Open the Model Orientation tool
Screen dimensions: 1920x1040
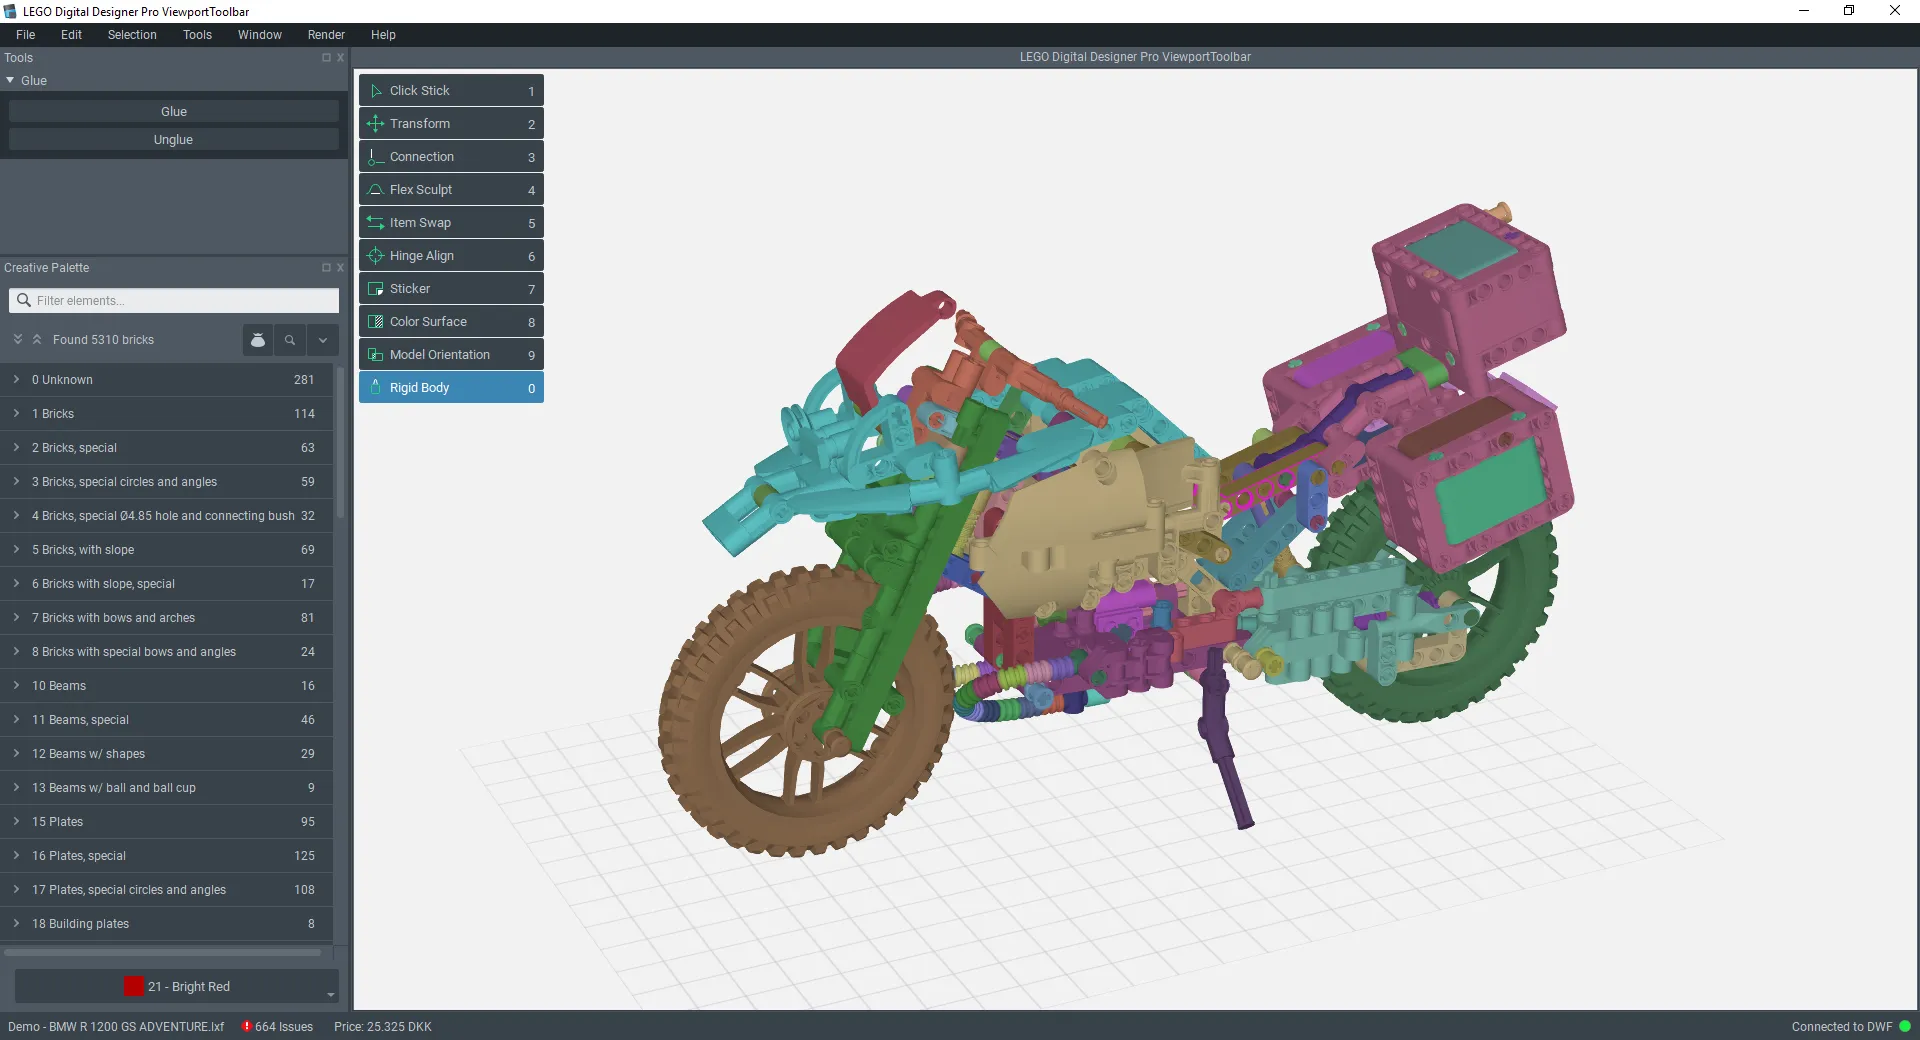click(451, 354)
